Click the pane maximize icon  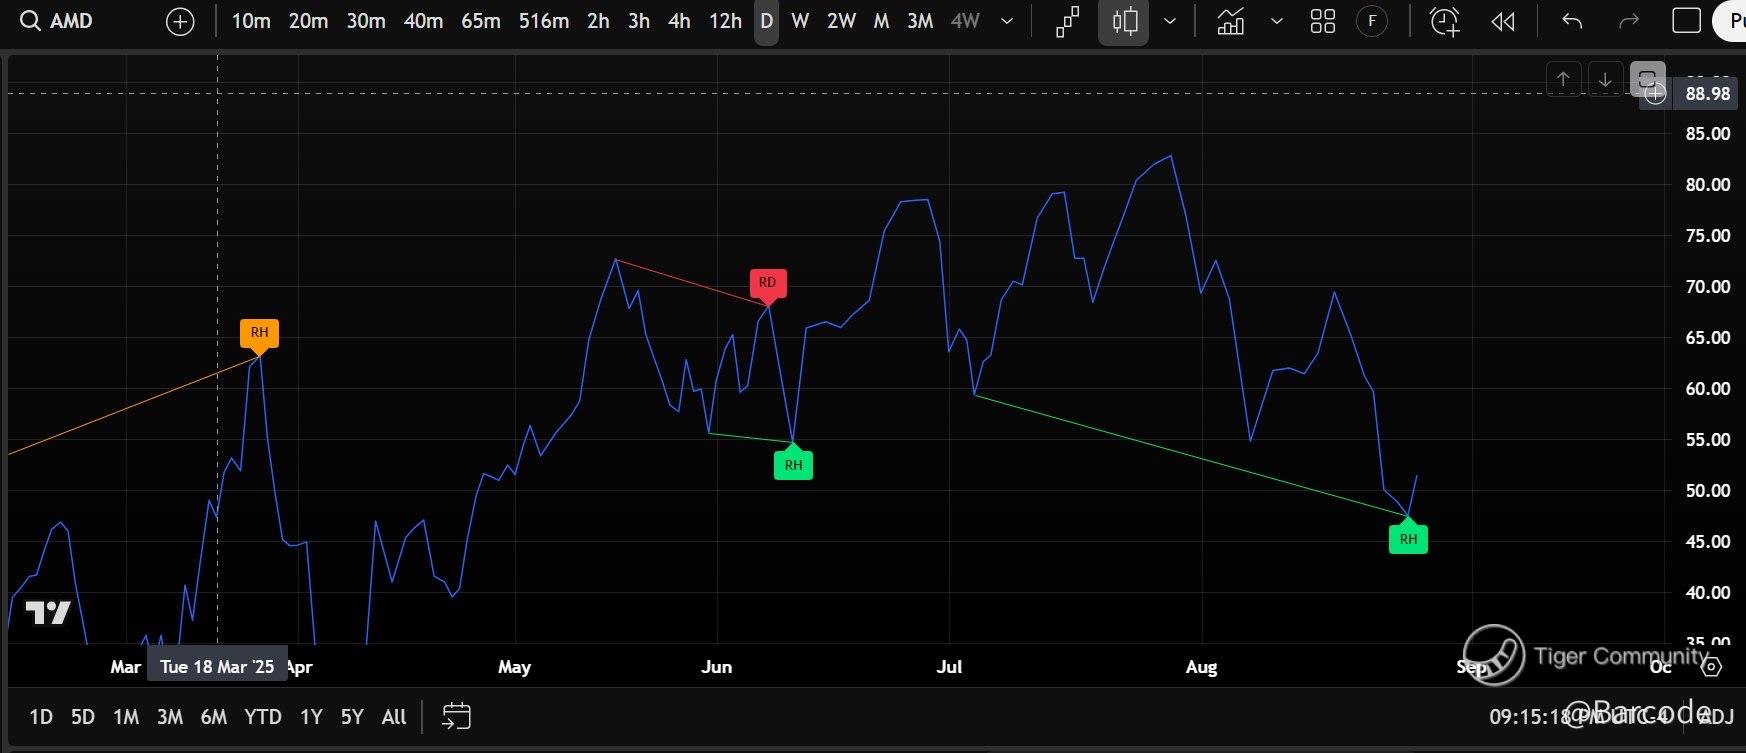click(1647, 77)
